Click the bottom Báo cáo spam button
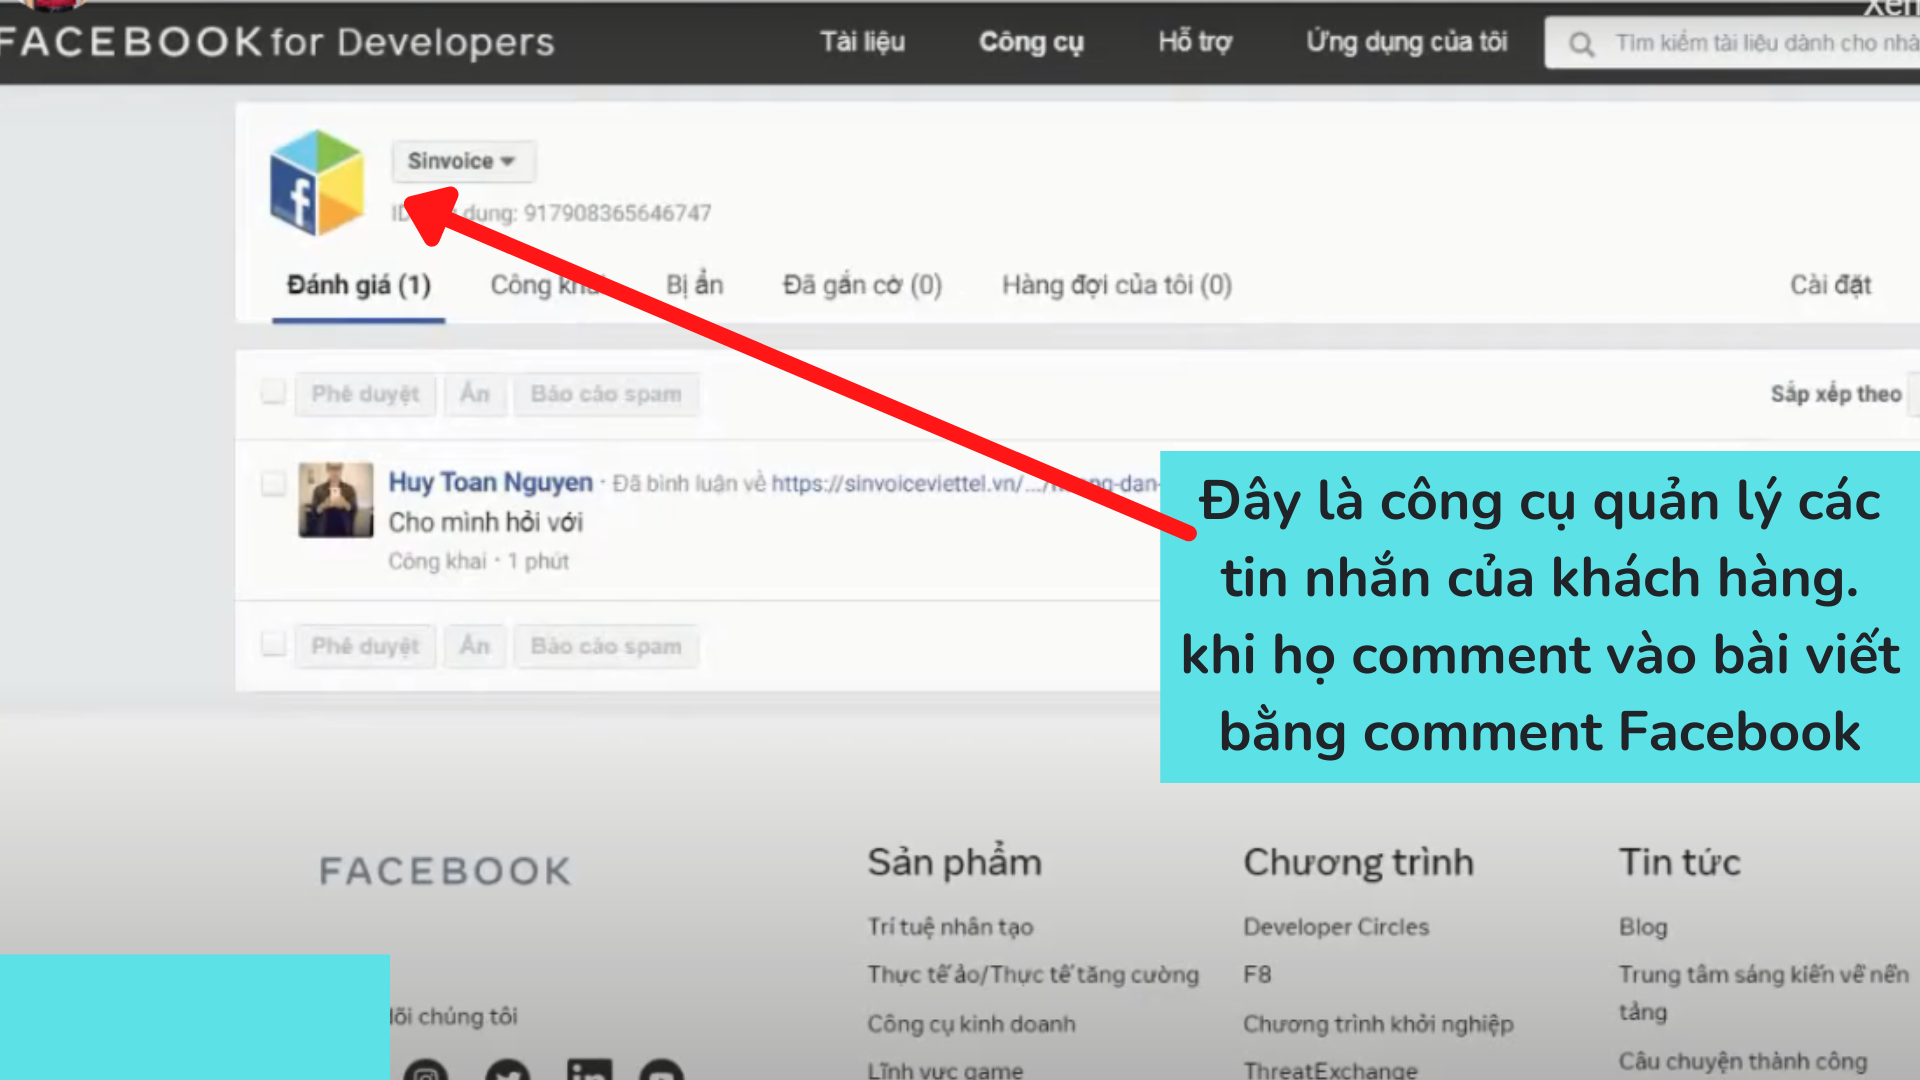Screen dimensions: 1920x1080 [x=606, y=646]
